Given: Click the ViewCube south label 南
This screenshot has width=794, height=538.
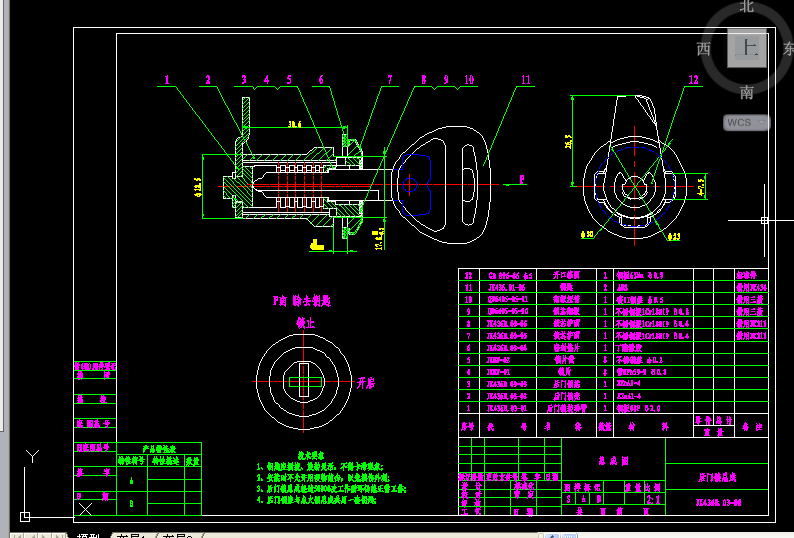Looking at the screenshot, I should pyautogui.click(x=746, y=92).
